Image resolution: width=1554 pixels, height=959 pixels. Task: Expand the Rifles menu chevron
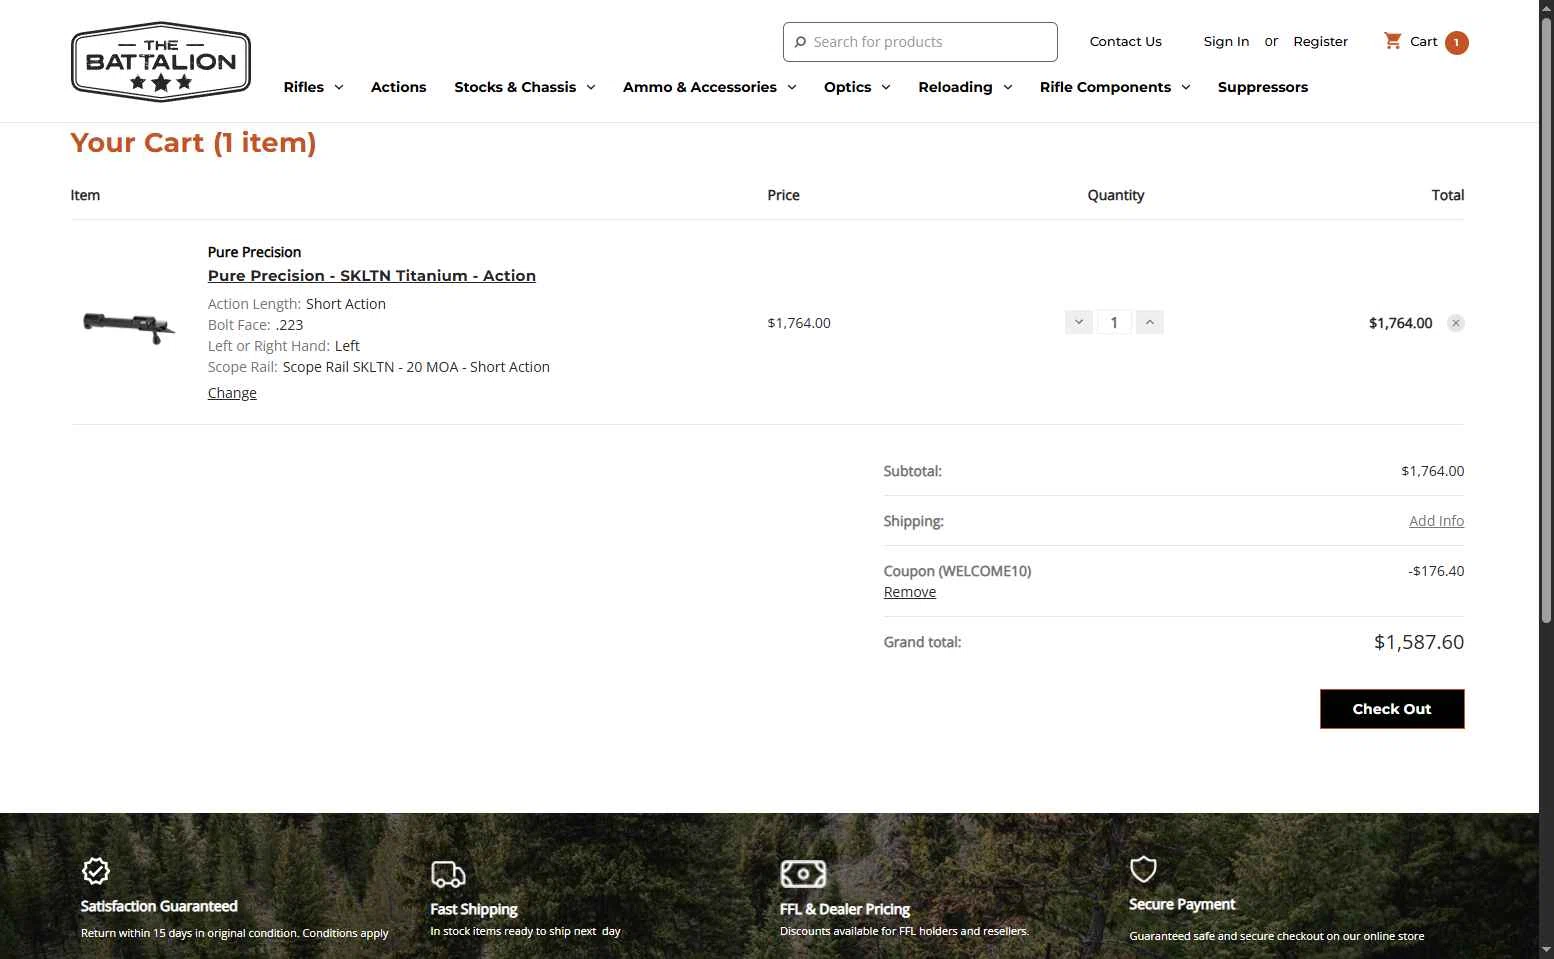coord(339,88)
